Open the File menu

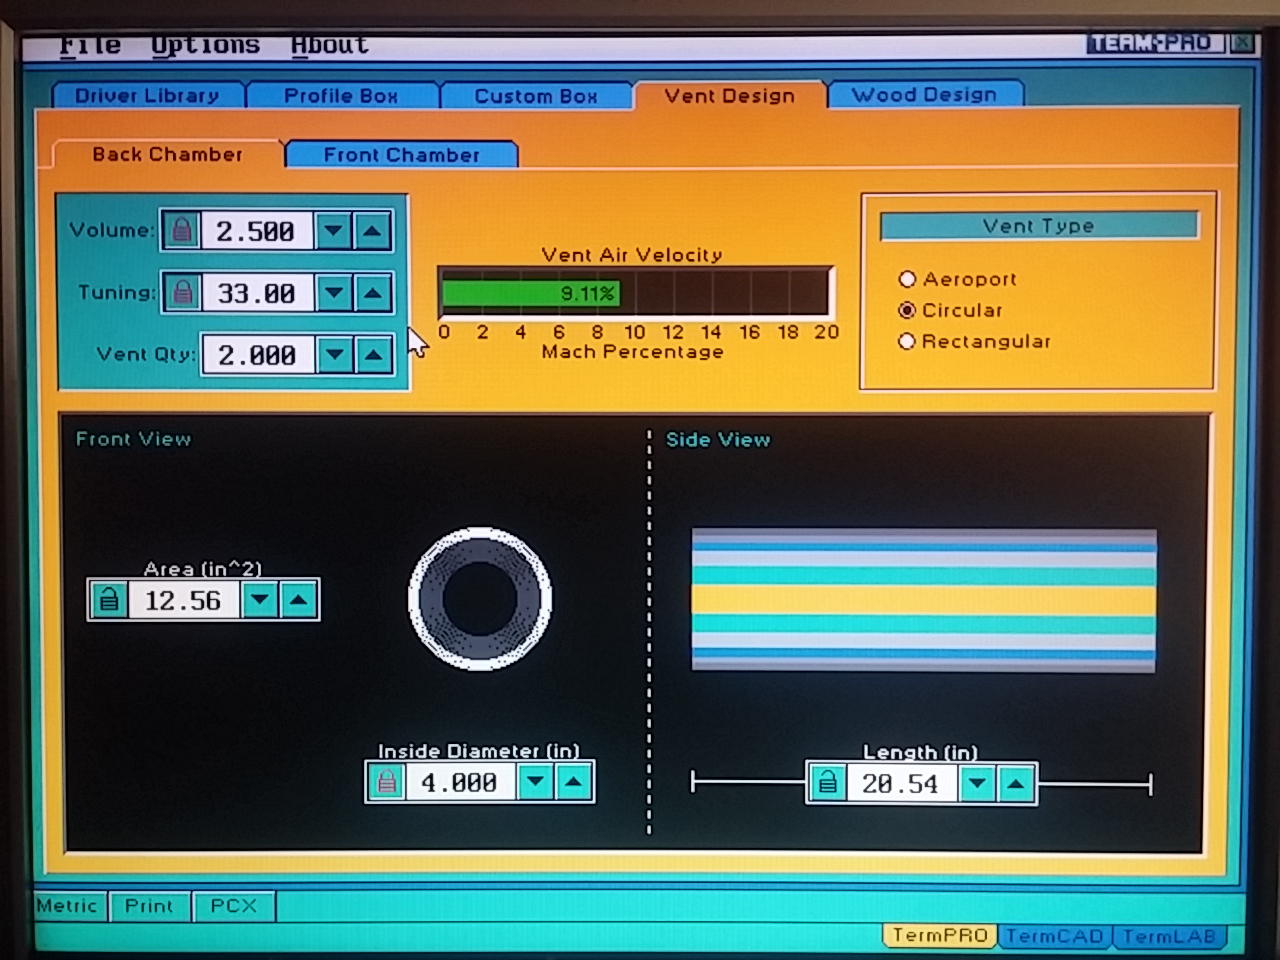[x=89, y=45]
